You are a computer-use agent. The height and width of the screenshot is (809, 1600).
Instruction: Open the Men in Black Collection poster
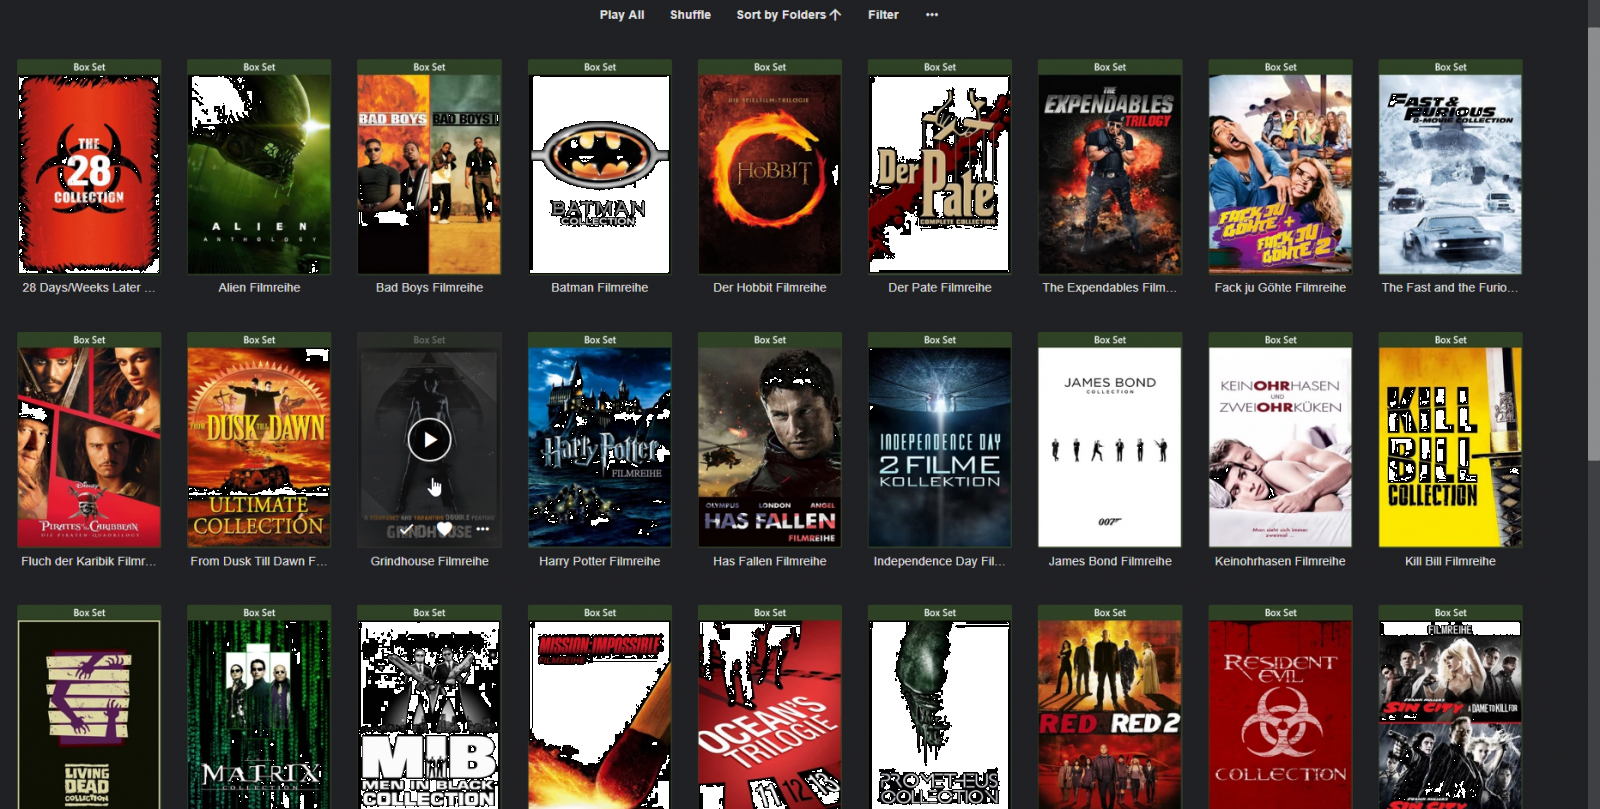pos(429,714)
